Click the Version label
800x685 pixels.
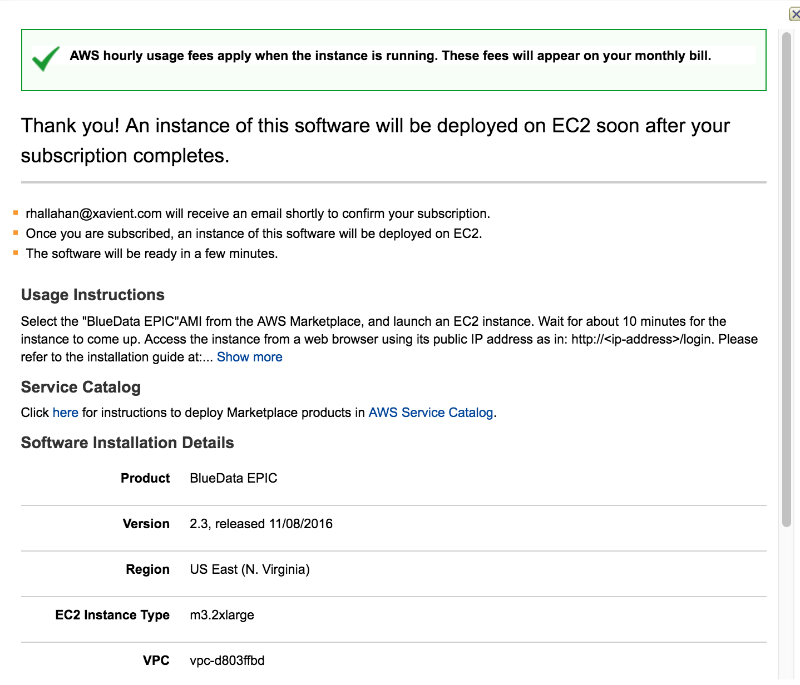[x=146, y=524]
